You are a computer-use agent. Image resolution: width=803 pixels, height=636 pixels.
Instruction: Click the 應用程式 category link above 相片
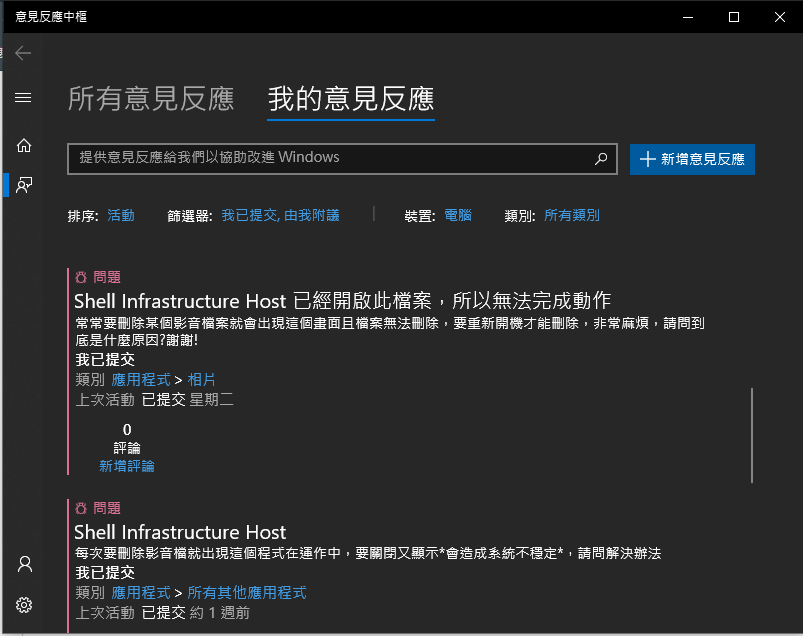click(141, 379)
